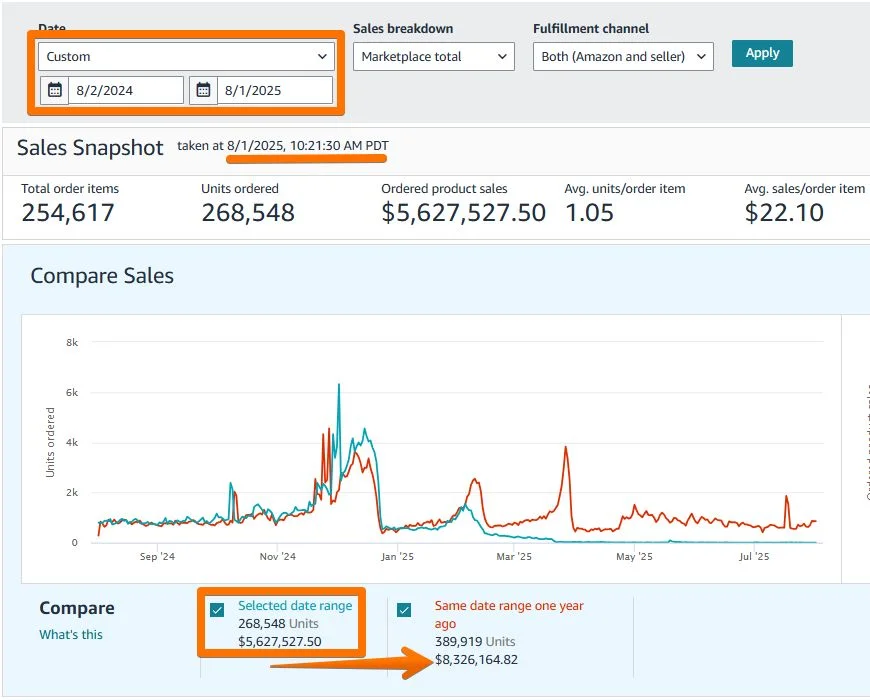Uncheck the Selected date range checkbox
The image size is (870, 700).
click(x=216, y=608)
